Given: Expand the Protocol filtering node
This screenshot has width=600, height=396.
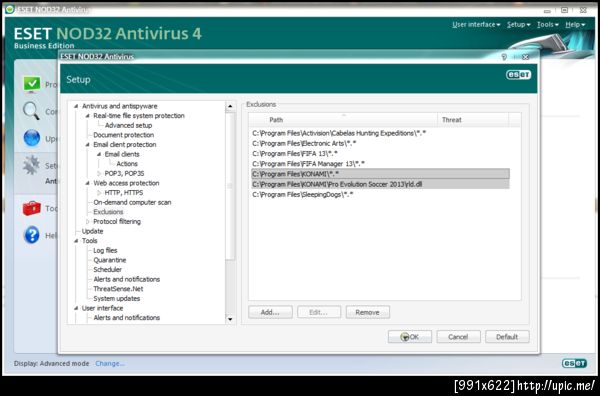Looking at the screenshot, I should click(x=87, y=222).
